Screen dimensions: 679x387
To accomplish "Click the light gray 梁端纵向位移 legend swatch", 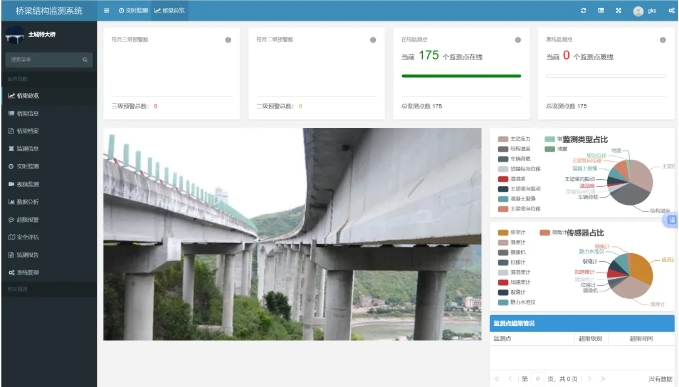I will [x=503, y=169].
